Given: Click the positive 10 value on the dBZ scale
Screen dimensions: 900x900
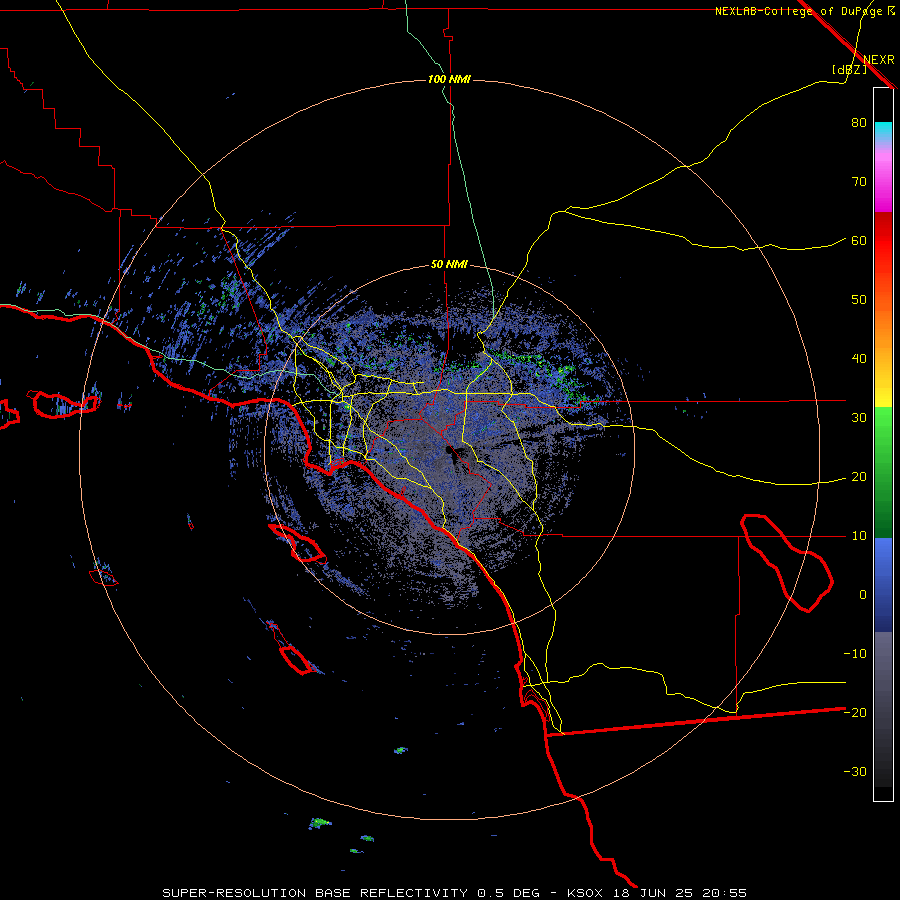Looking at the screenshot, I should pos(859,536).
